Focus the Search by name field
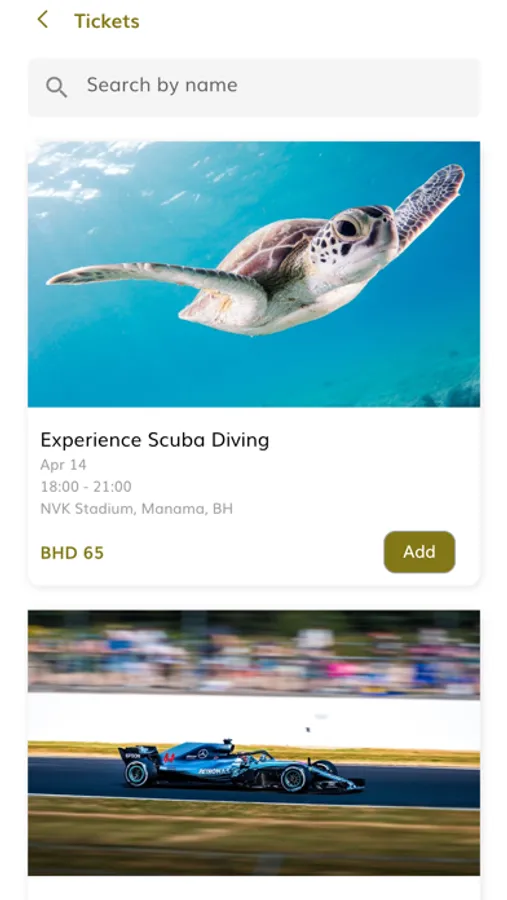The width and height of the screenshot is (507, 900). pyautogui.click(x=253, y=87)
